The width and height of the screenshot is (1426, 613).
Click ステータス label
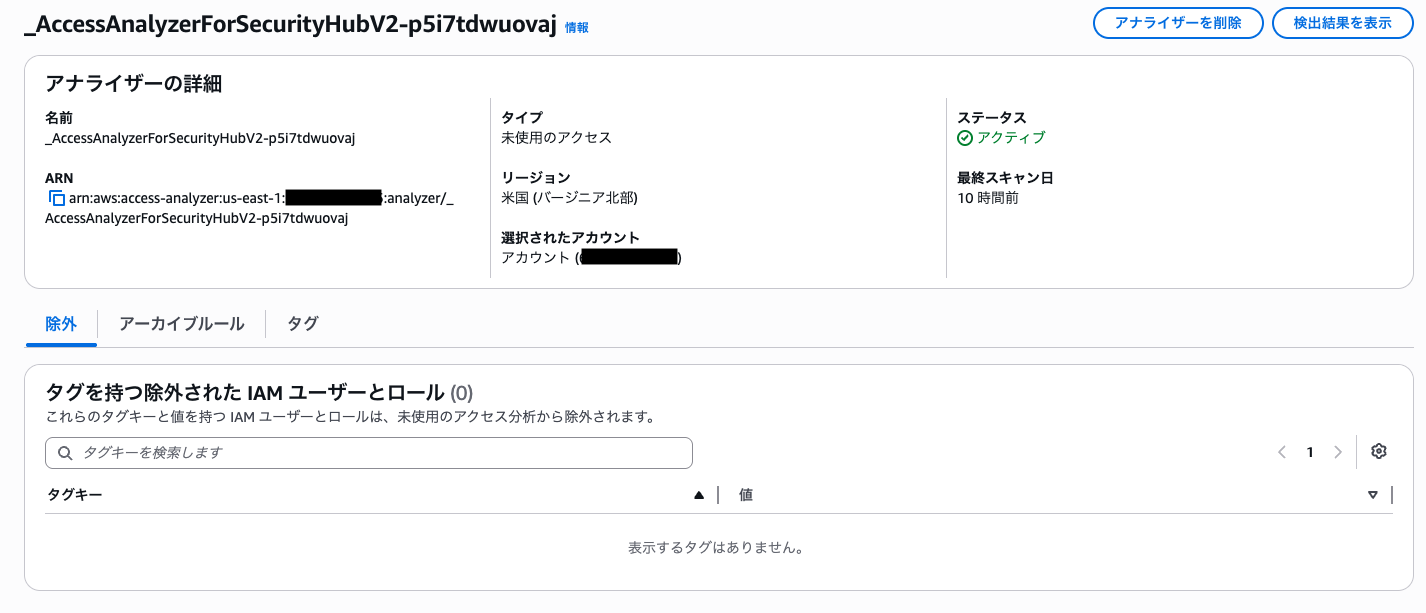coord(992,118)
